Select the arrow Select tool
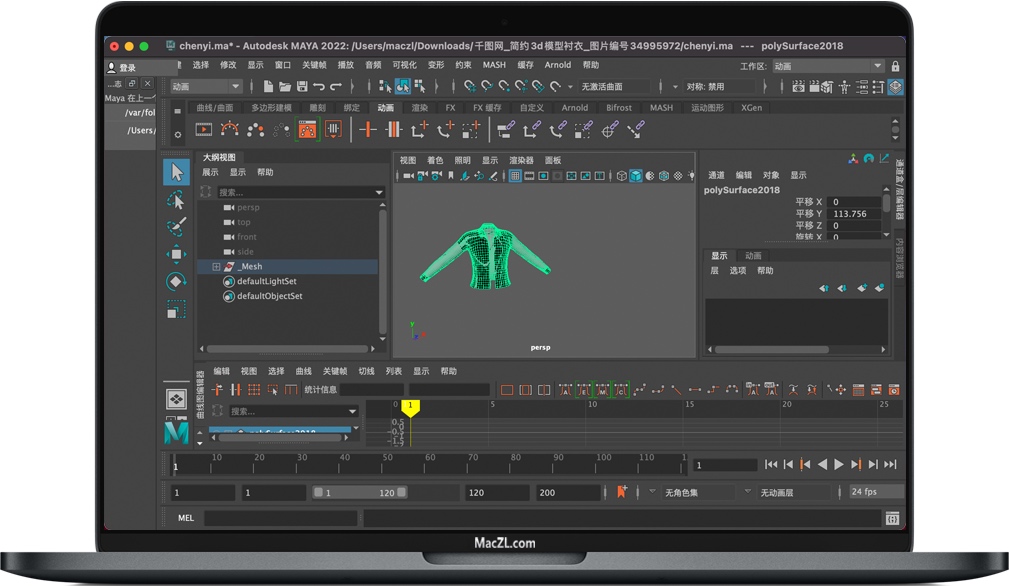The image size is (1009, 586). click(176, 172)
